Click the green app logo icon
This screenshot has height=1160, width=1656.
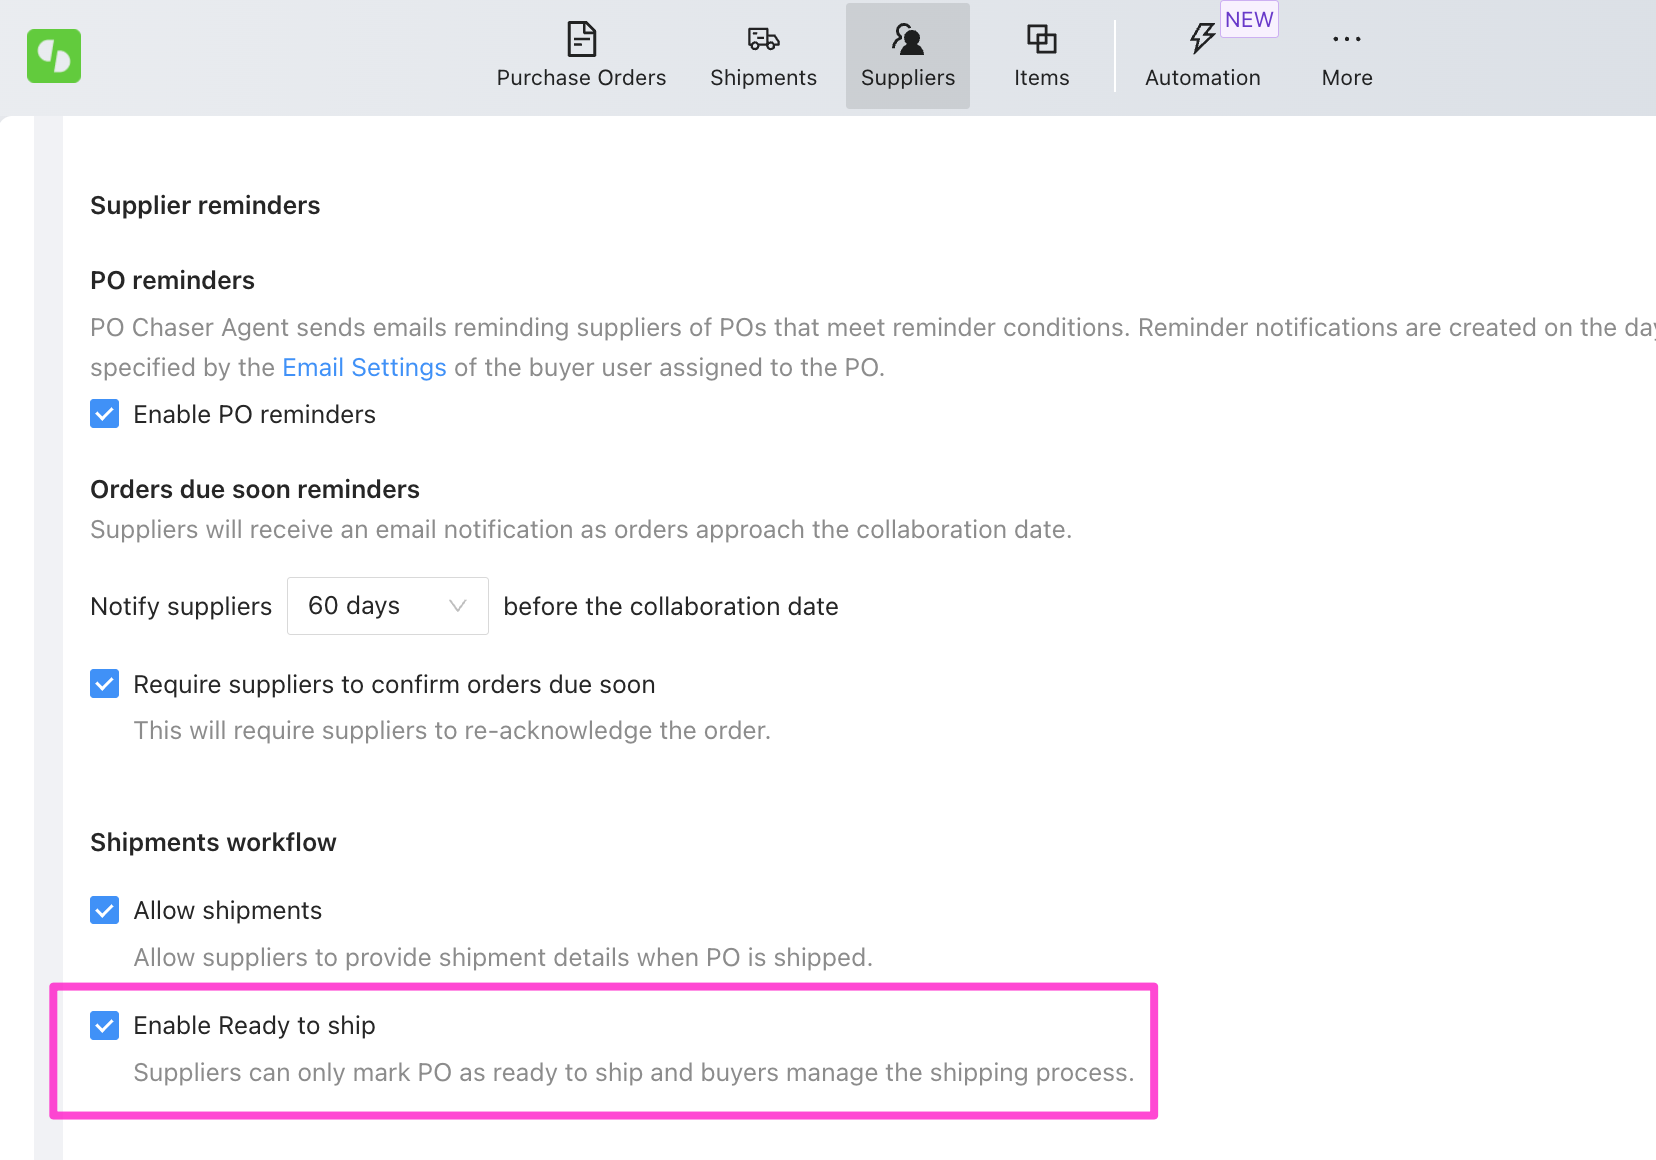[54, 56]
